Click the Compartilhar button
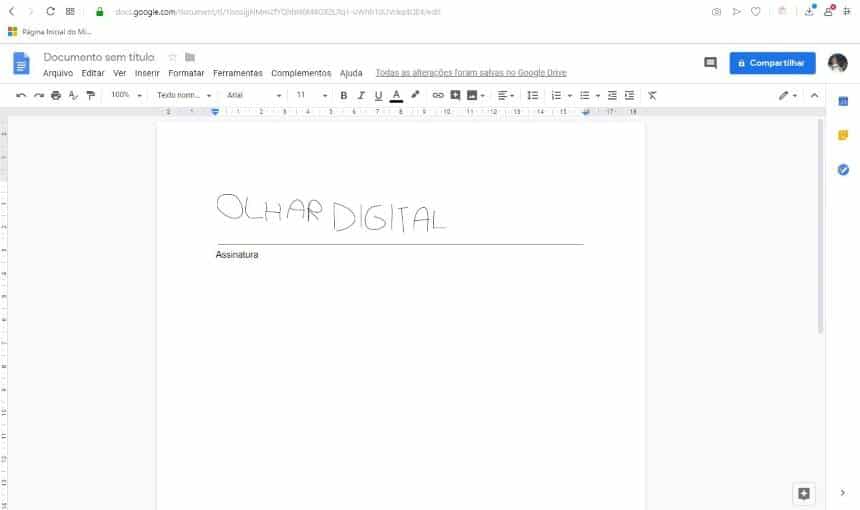 772,63
